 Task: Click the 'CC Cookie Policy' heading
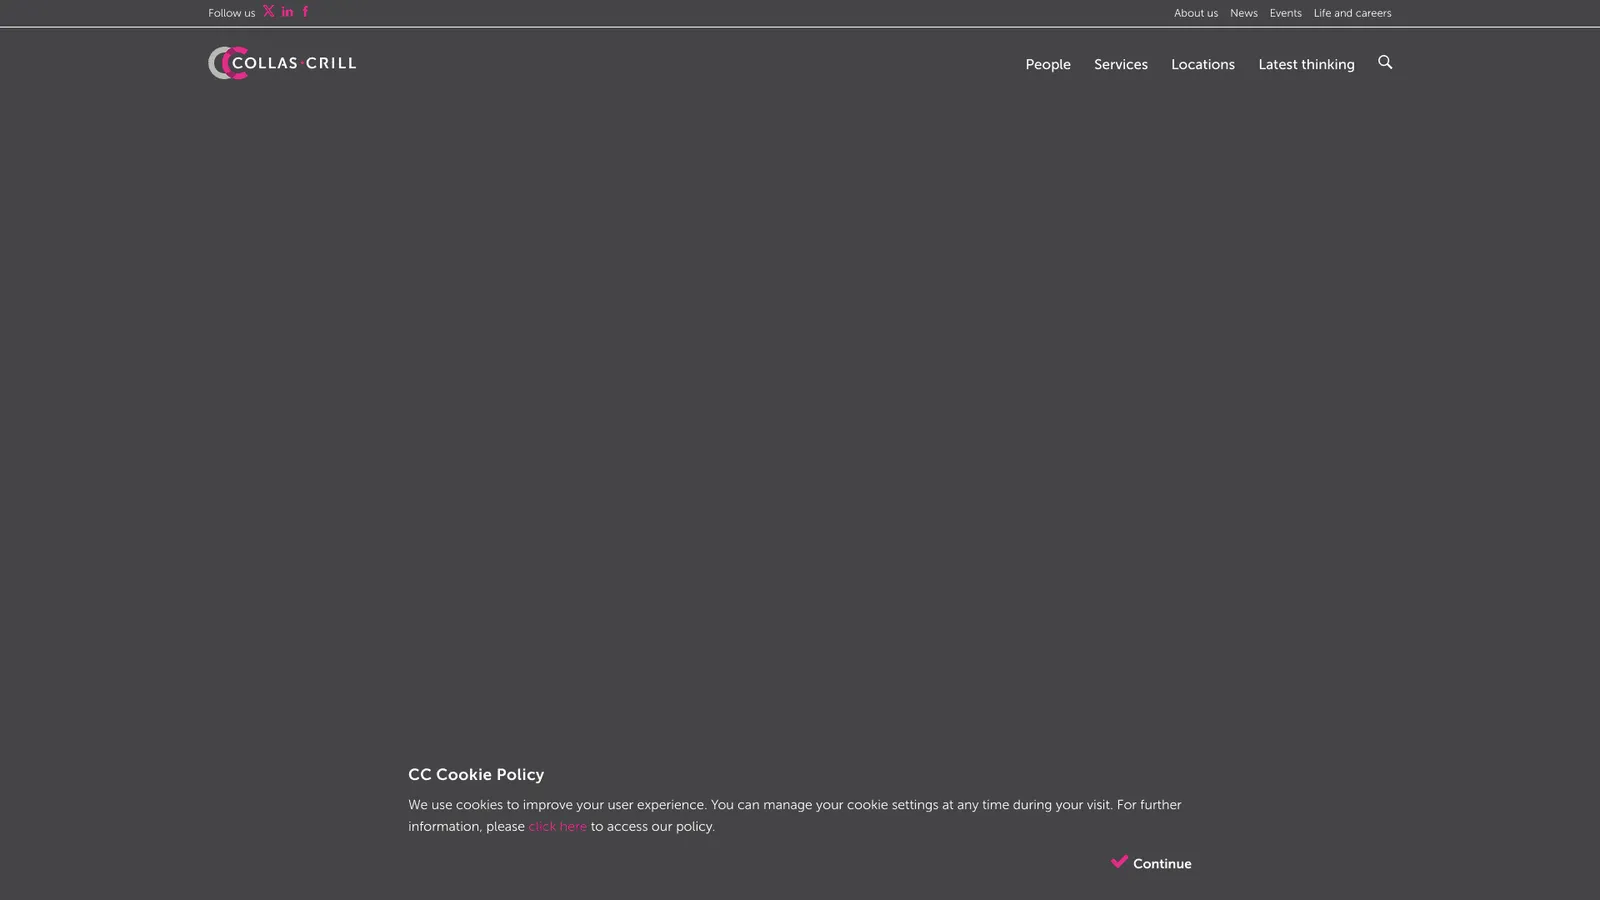point(476,775)
